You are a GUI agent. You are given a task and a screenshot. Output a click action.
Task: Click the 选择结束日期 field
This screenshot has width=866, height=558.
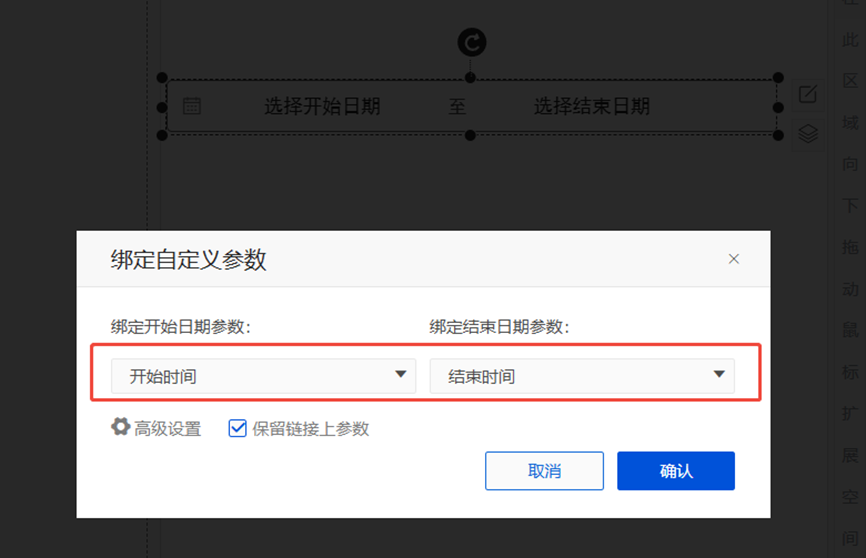click(x=592, y=106)
